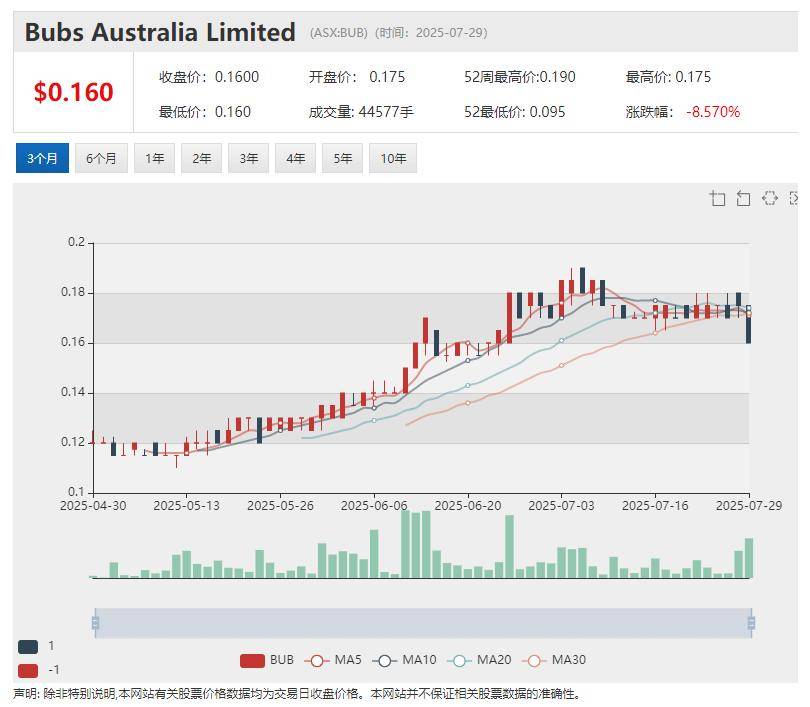Activate the area zoom tool icon
This screenshot has height=707, width=810.
click(717, 198)
